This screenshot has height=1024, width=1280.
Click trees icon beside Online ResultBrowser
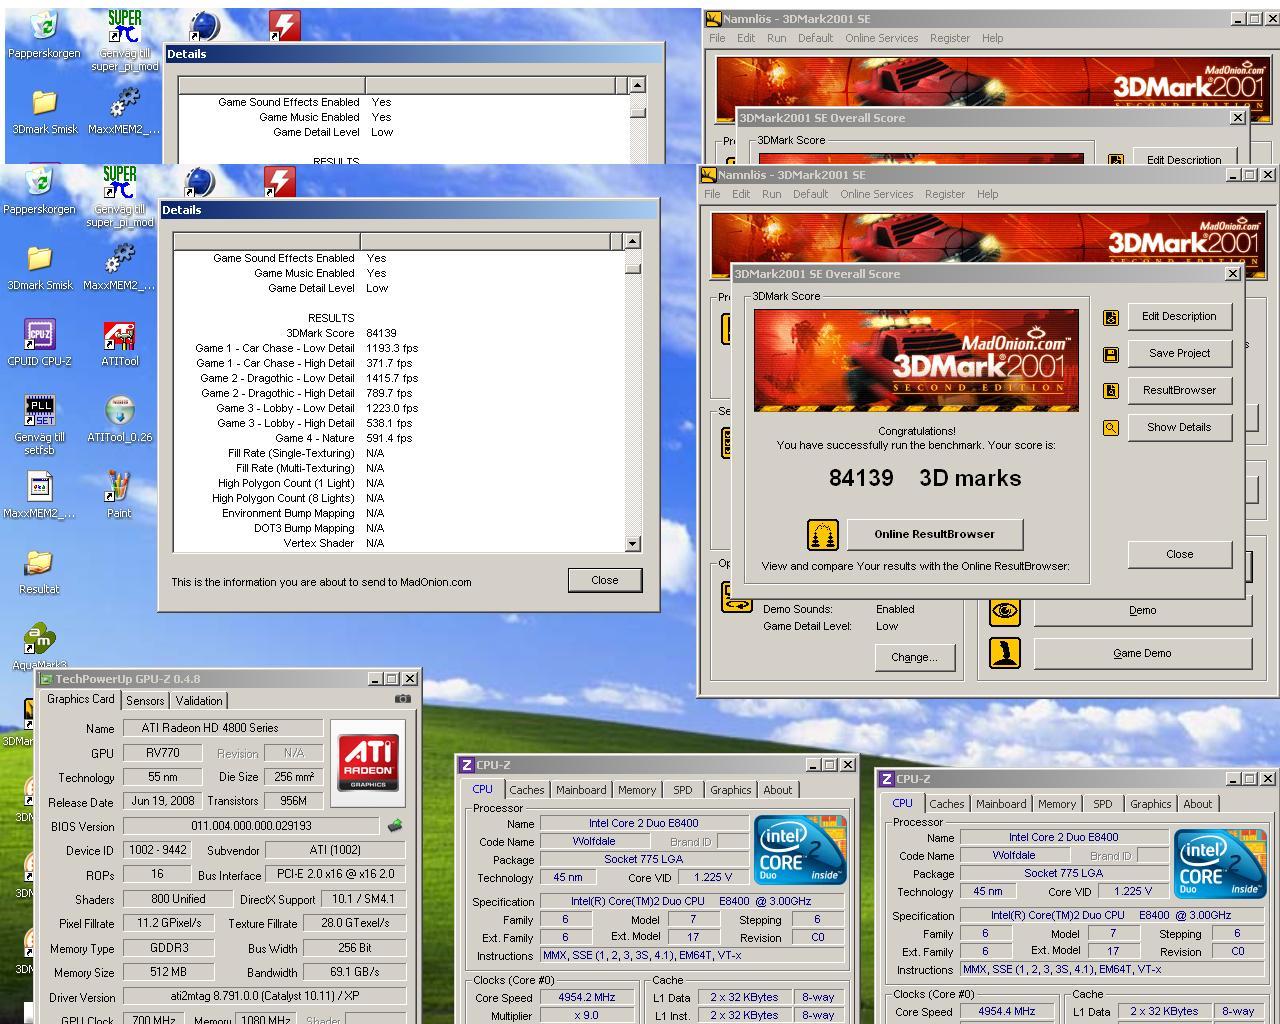822,535
